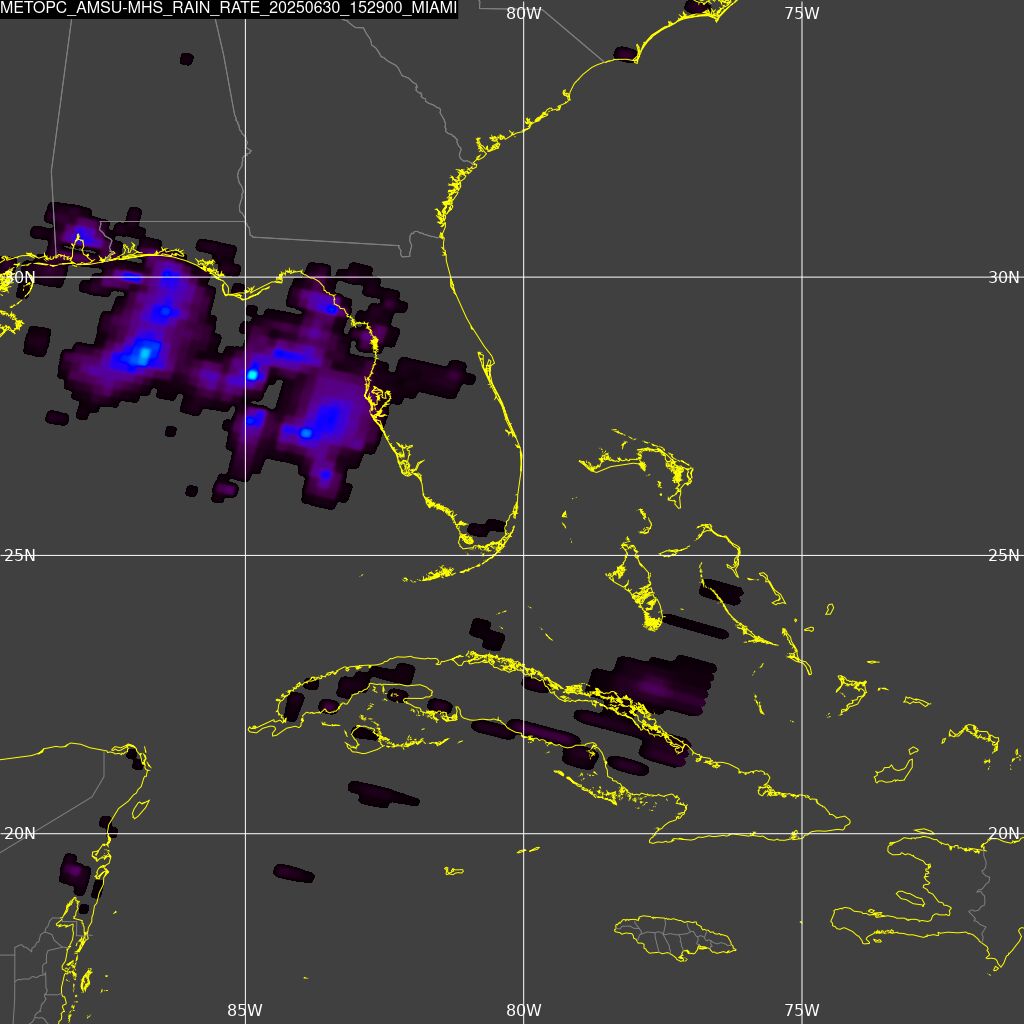The width and height of the screenshot is (1024, 1024).
Task: Click the 30N label on the left edge
Action: pos(20,278)
